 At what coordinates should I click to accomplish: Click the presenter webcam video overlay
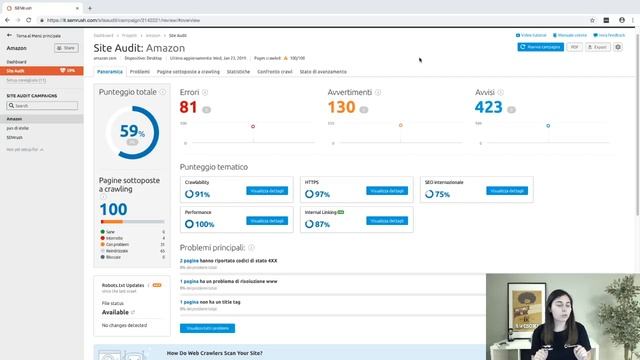click(563, 317)
